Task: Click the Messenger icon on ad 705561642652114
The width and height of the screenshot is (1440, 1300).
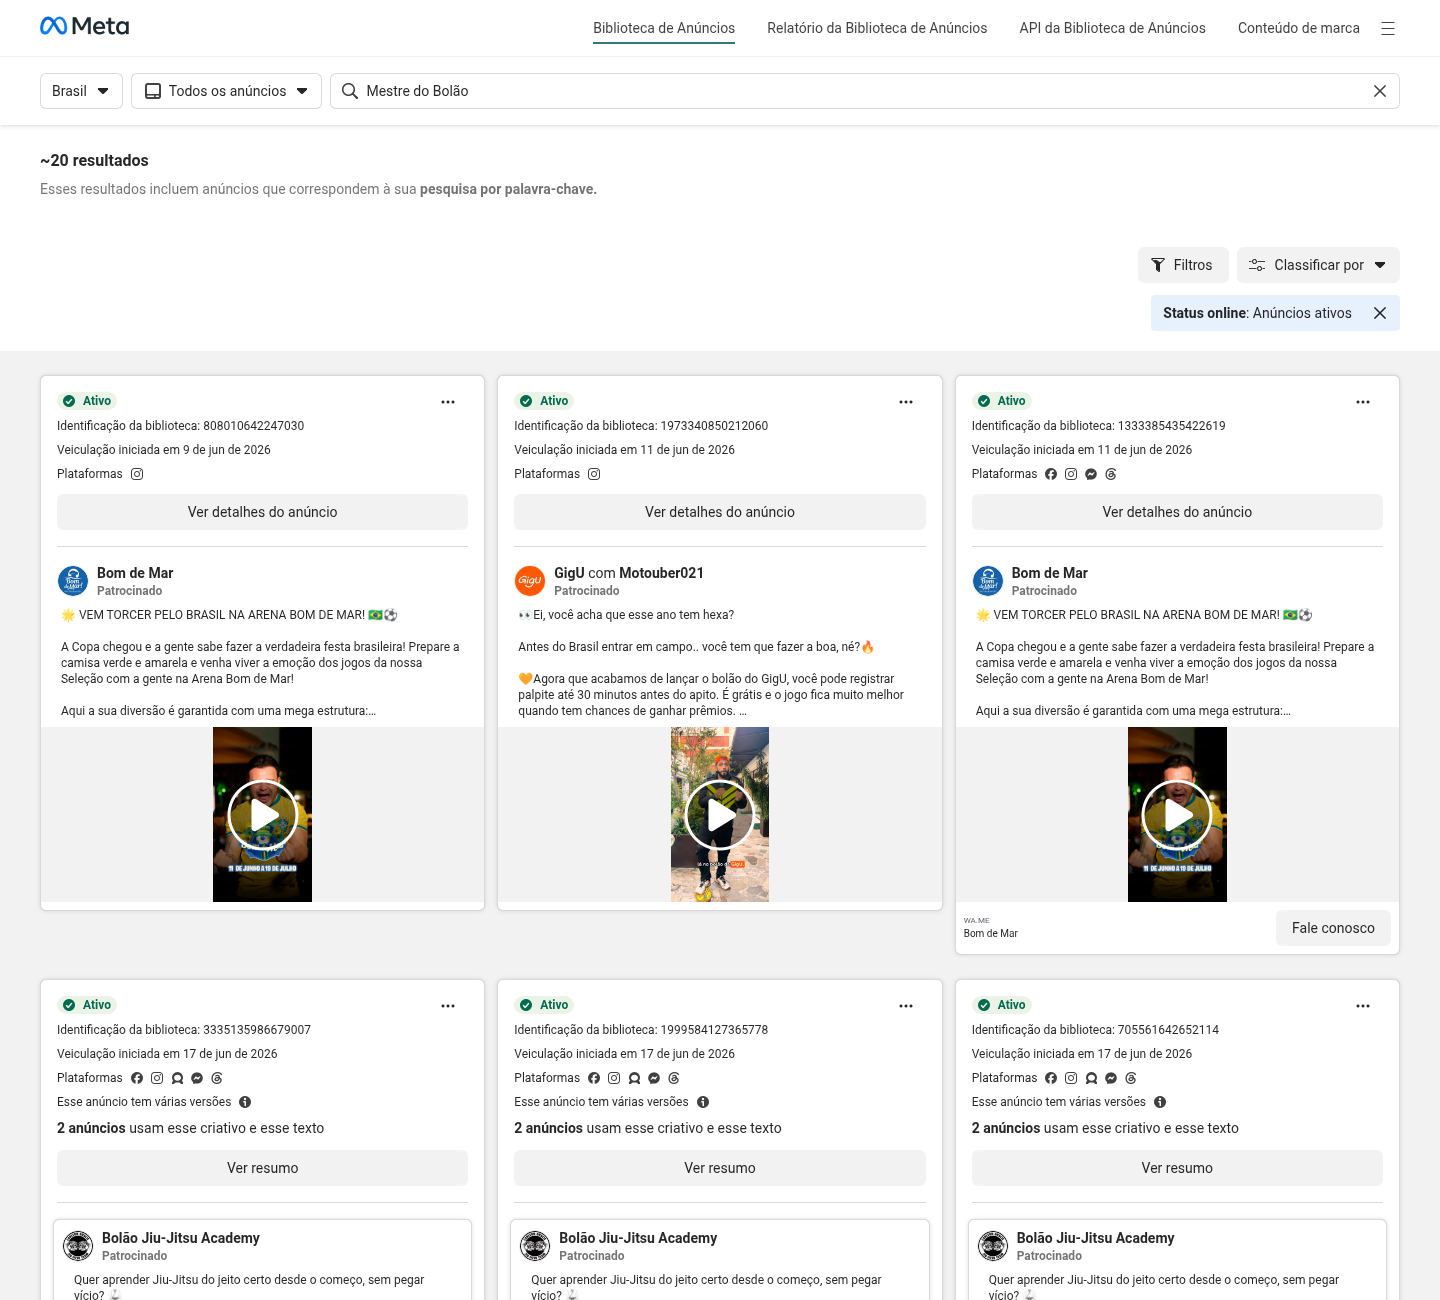Action: [x=1111, y=1078]
